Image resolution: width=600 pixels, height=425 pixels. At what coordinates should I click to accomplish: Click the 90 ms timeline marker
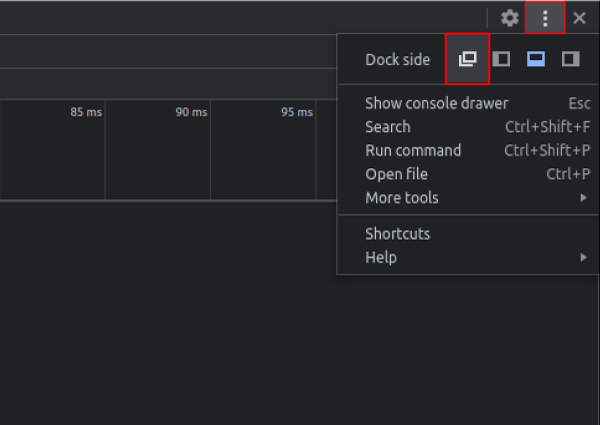tap(191, 112)
